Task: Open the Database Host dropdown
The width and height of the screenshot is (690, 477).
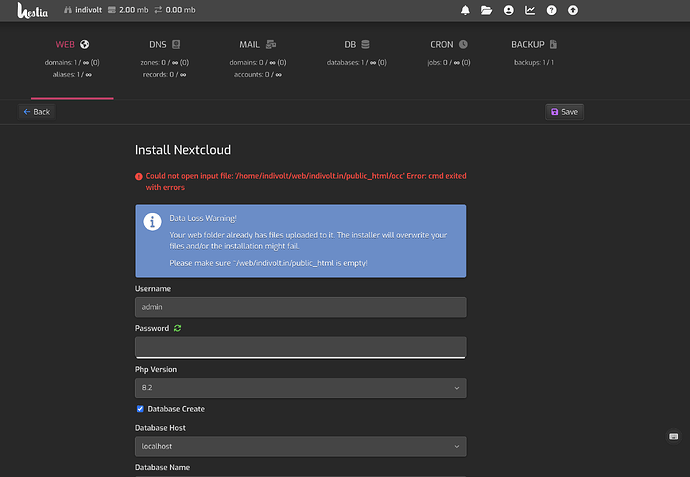Action: 301,447
